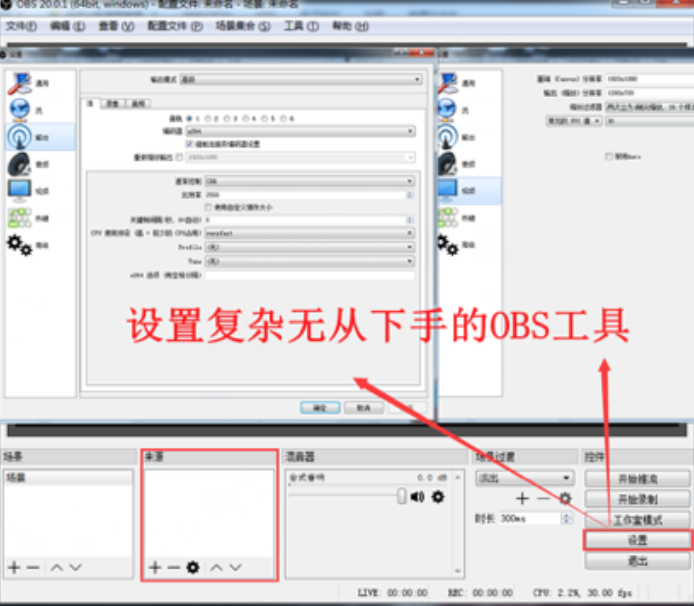Open the General (通用) settings icon in left settings dialog
694x606 pixels.
point(19,83)
